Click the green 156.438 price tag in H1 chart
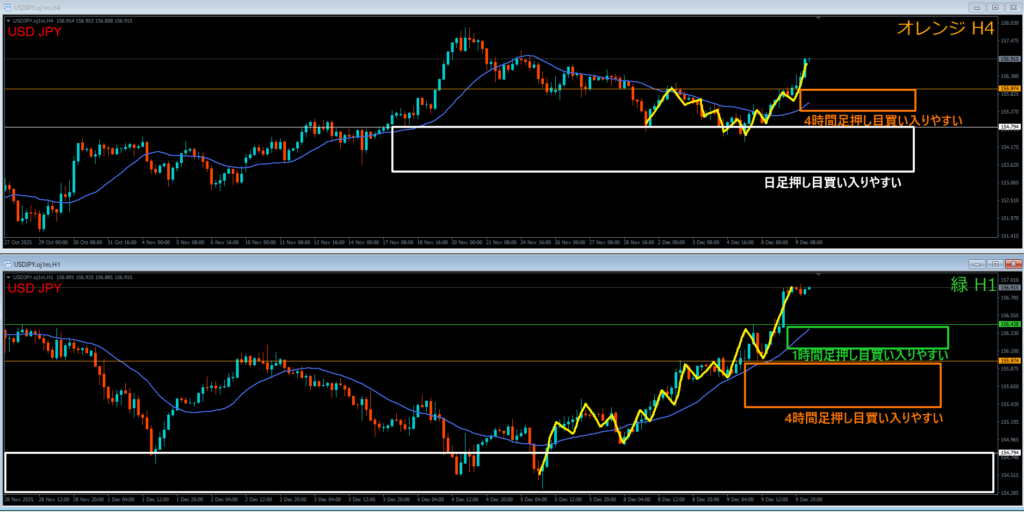This screenshot has width=1024, height=512. point(1010,324)
